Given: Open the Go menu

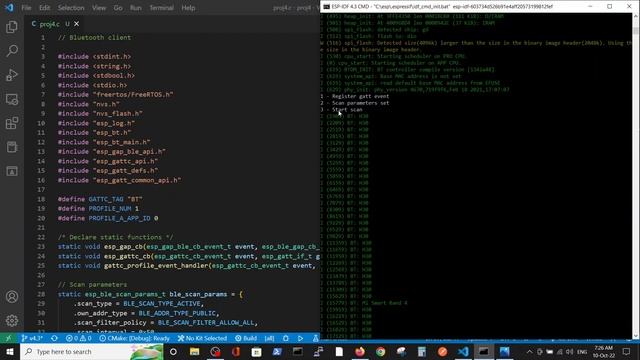Looking at the screenshot, I should click(x=118, y=8).
